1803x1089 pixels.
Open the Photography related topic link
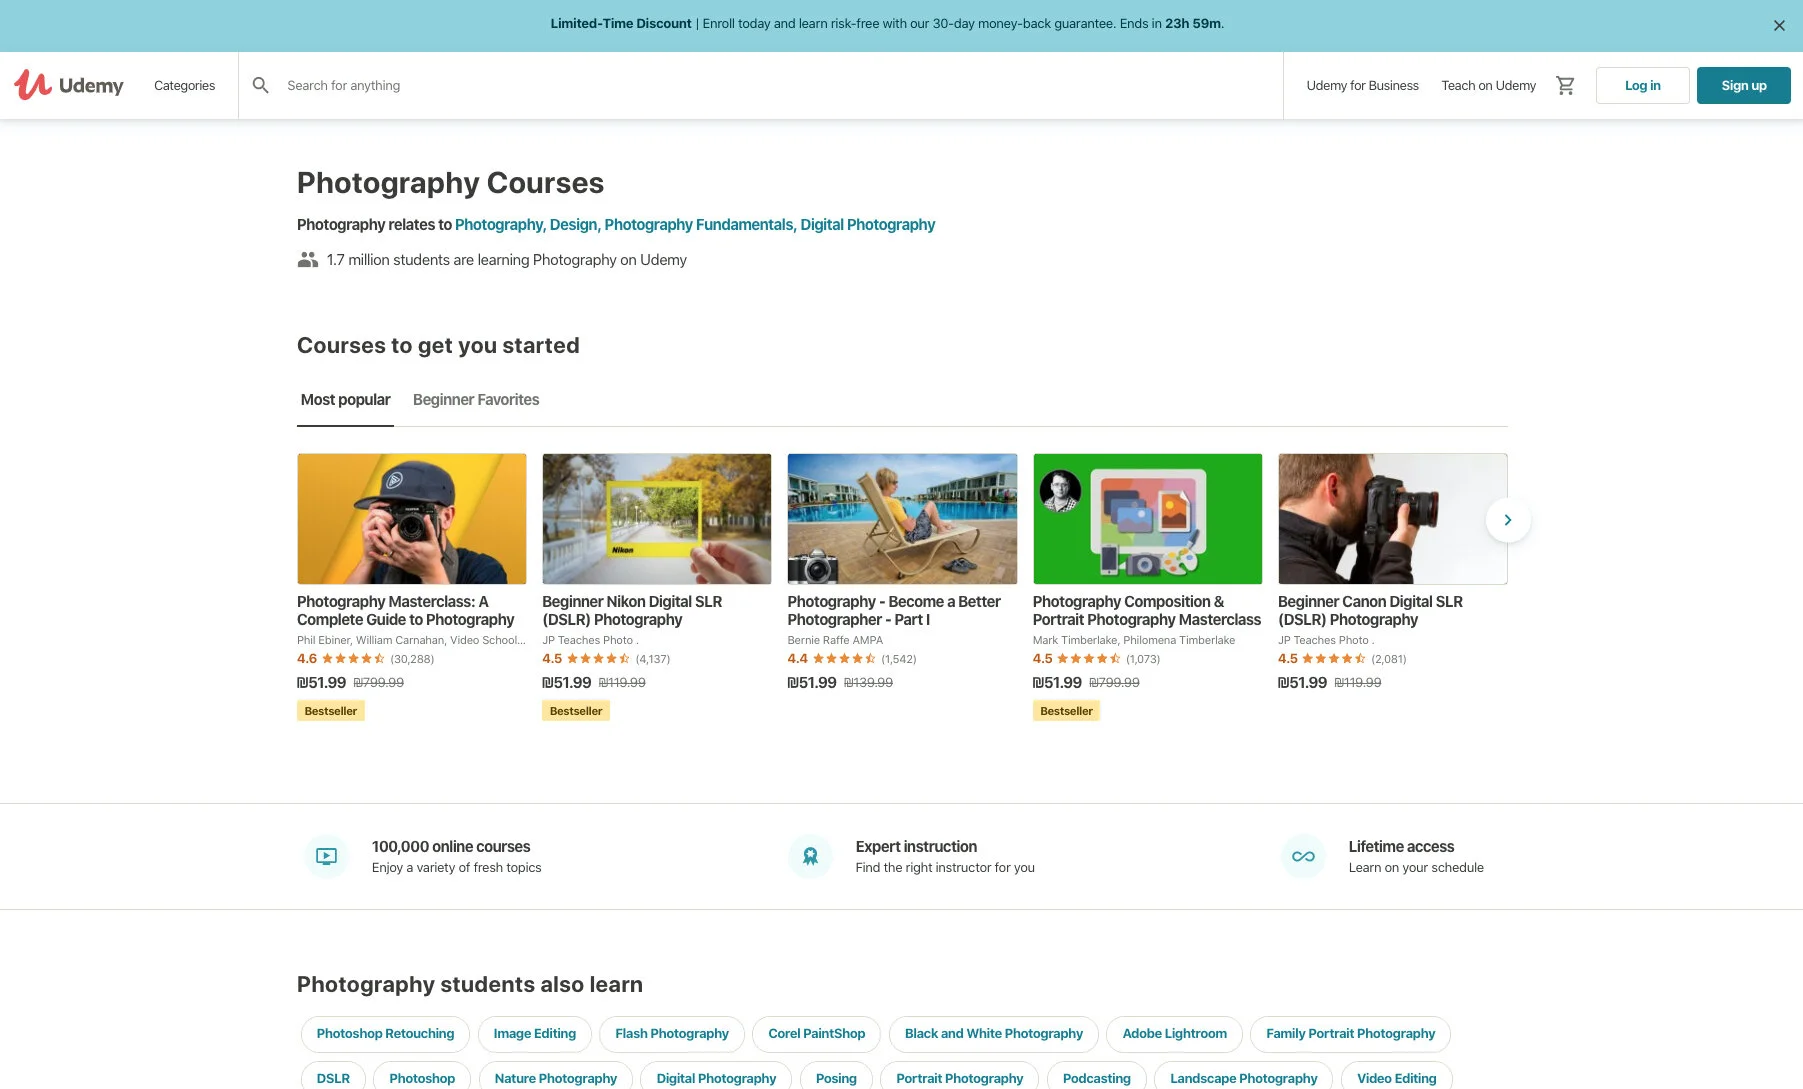click(499, 225)
